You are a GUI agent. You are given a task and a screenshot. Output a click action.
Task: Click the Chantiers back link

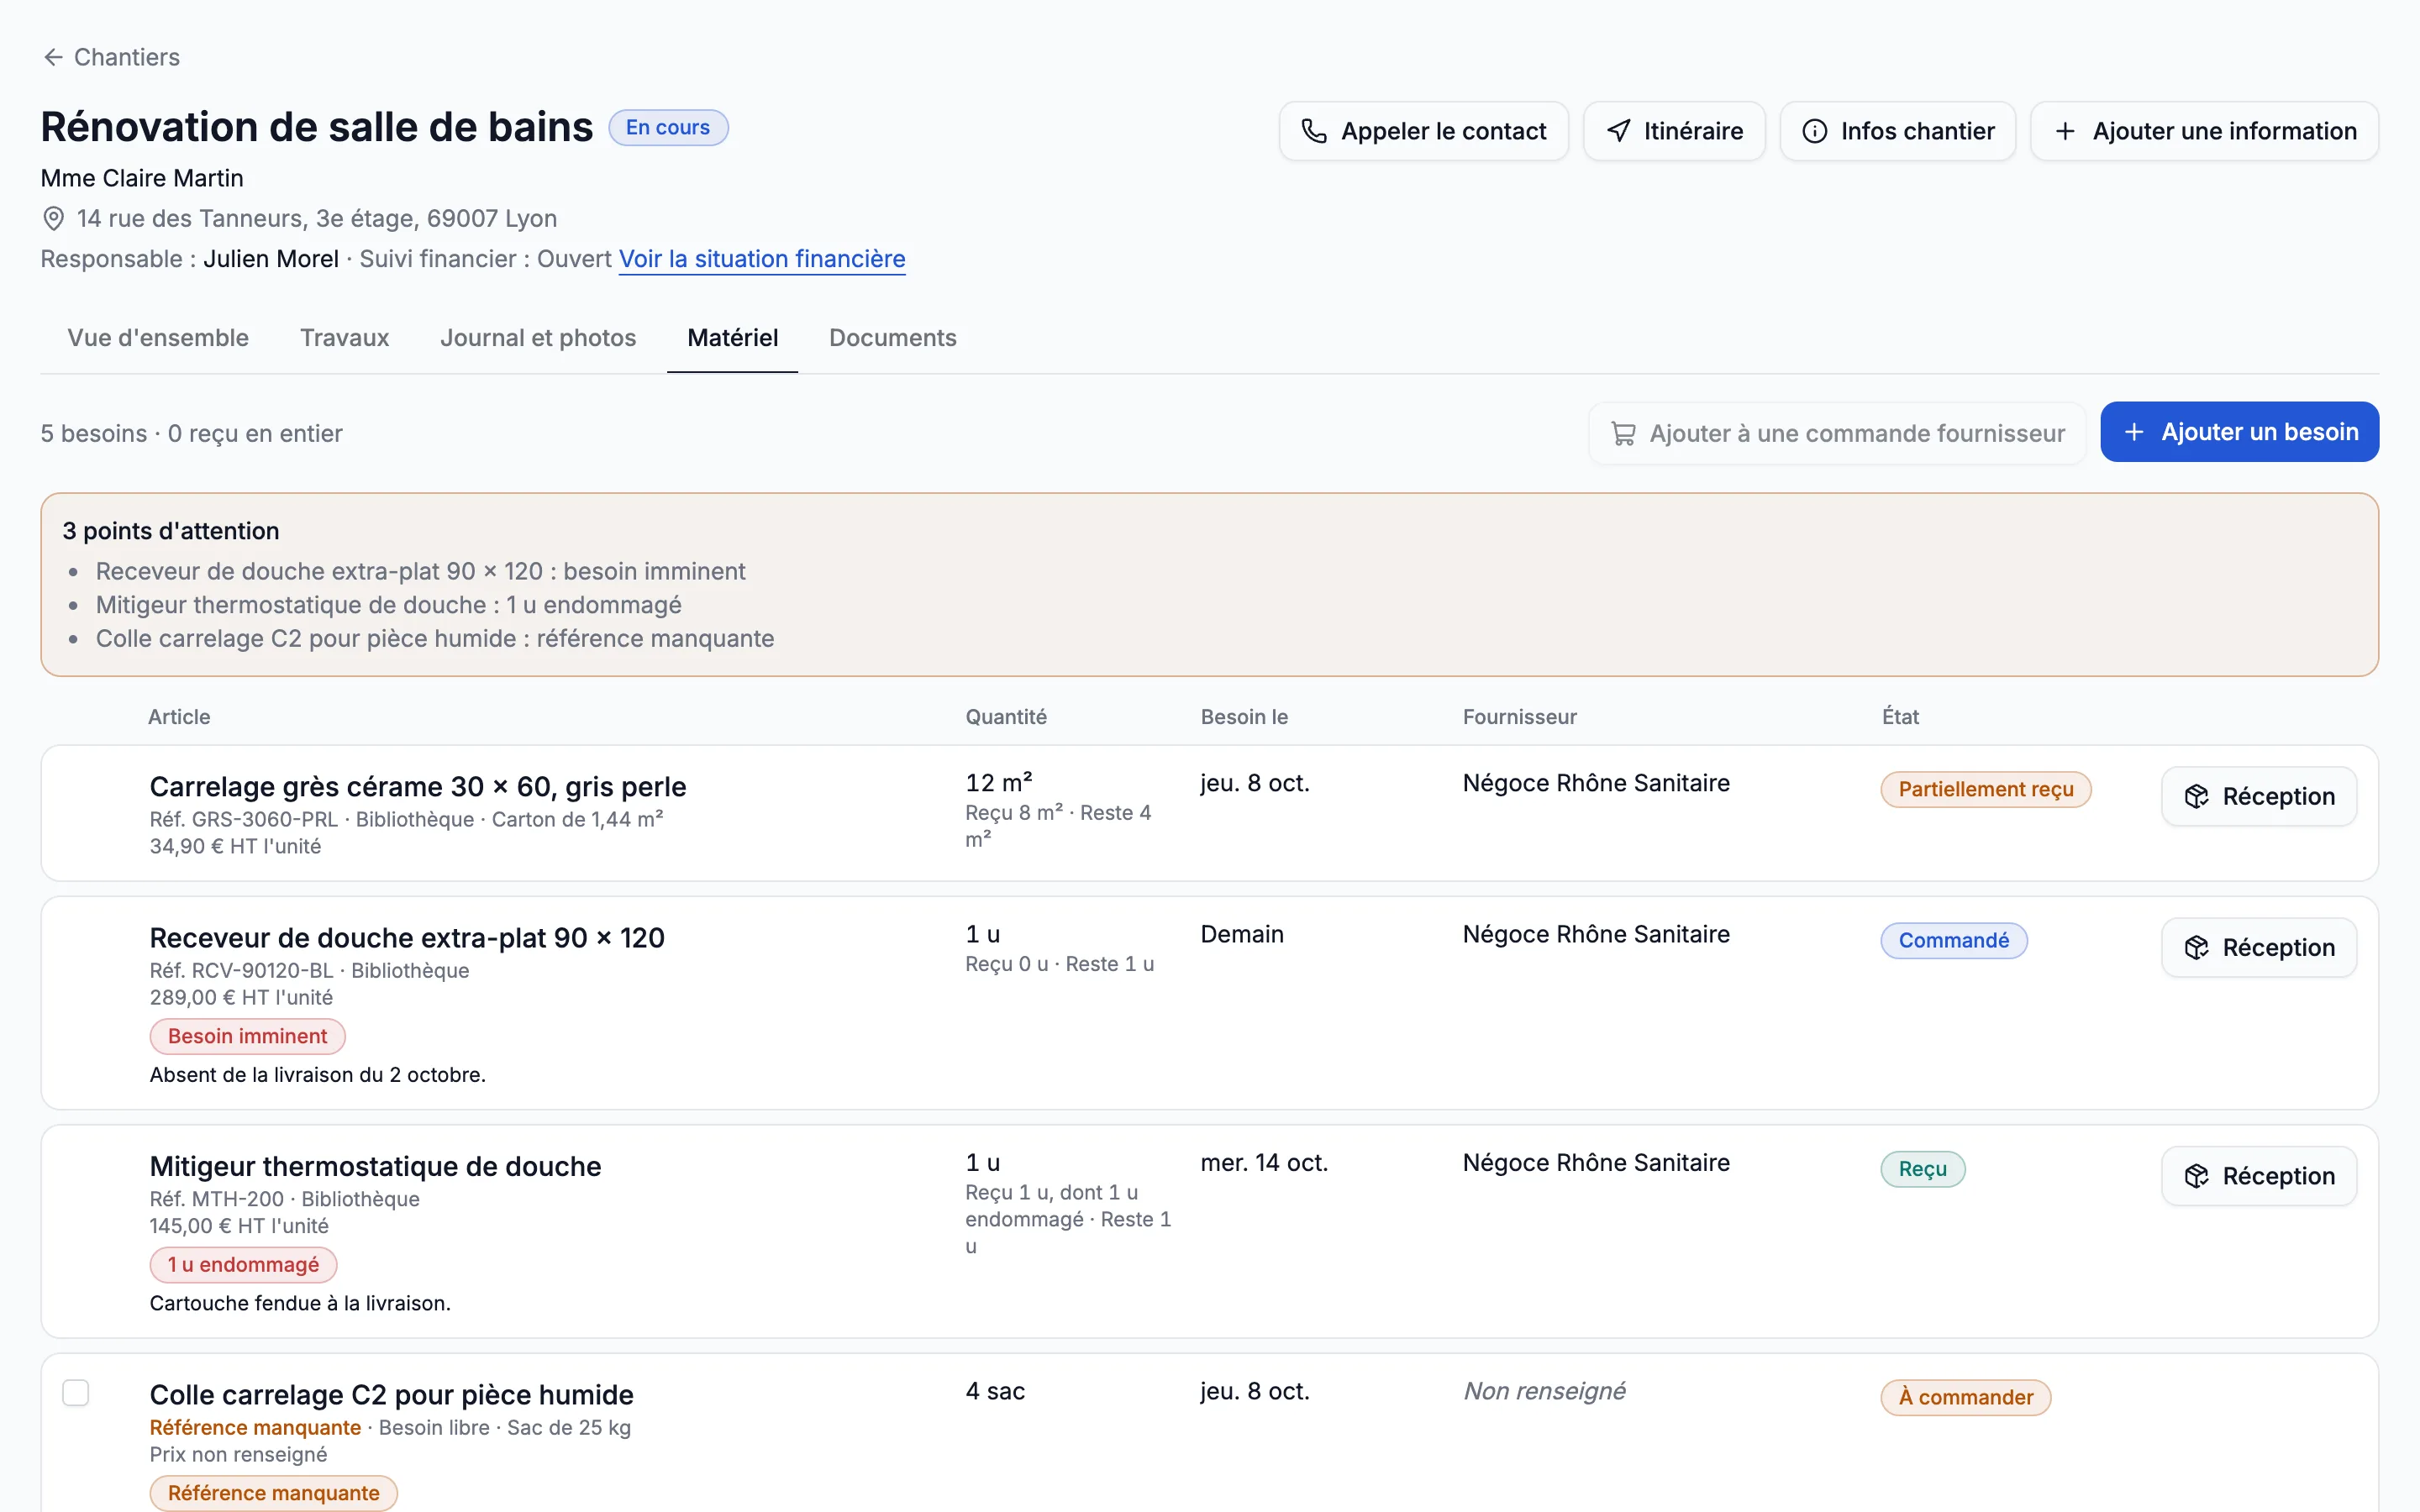click(x=111, y=57)
